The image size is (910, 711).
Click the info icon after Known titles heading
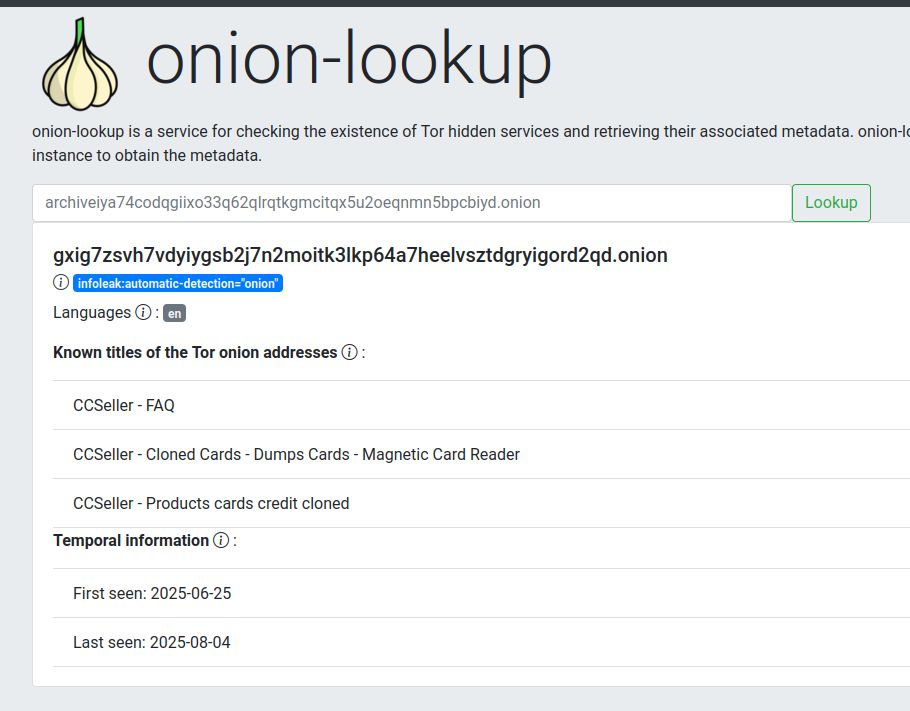tap(349, 352)
